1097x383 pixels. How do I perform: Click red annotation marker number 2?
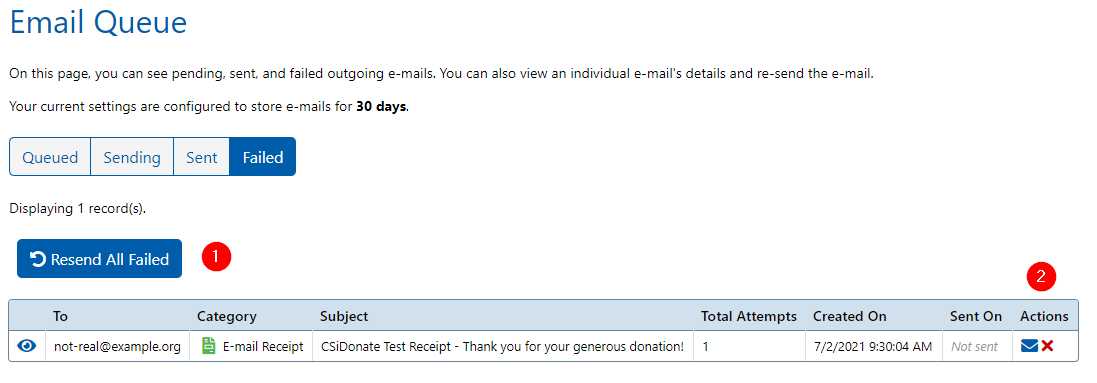coord(1041,277)
